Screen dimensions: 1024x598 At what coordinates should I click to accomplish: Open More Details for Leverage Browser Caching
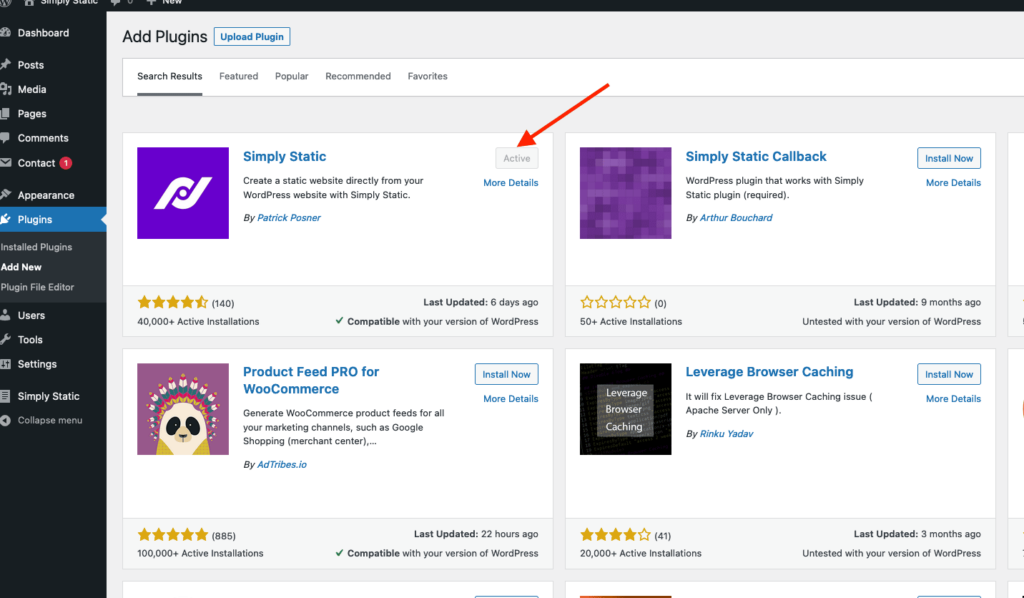(x=953, y=399)
